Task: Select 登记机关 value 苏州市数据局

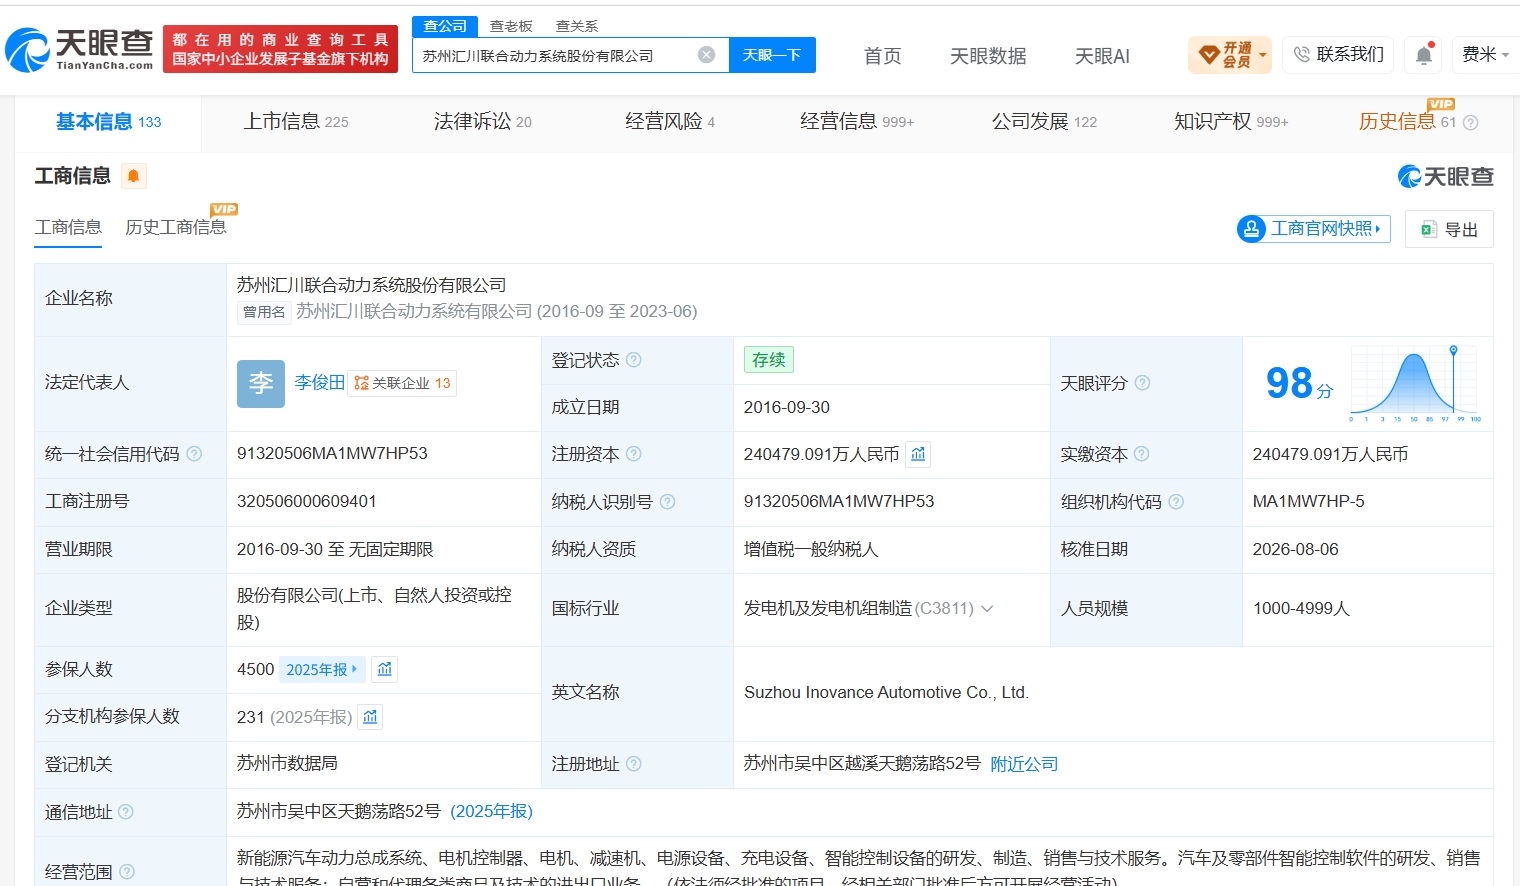Action: click(287, 764)
